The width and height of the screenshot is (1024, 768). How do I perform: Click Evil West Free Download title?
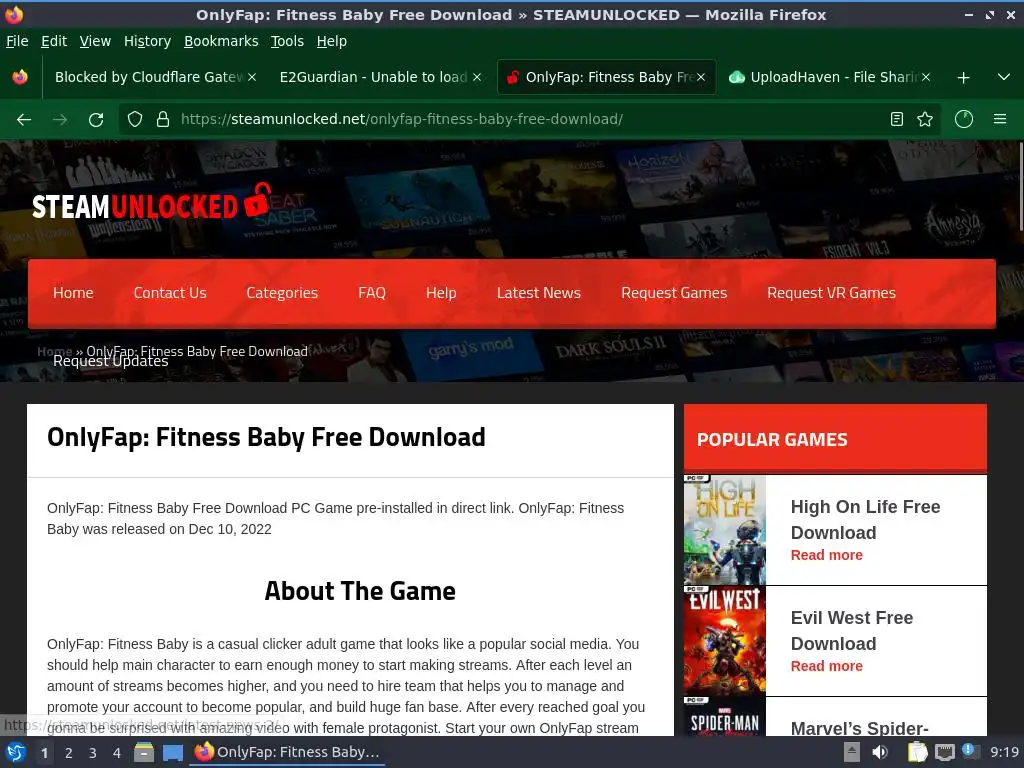pyautogui.click(x=852, y=631)
